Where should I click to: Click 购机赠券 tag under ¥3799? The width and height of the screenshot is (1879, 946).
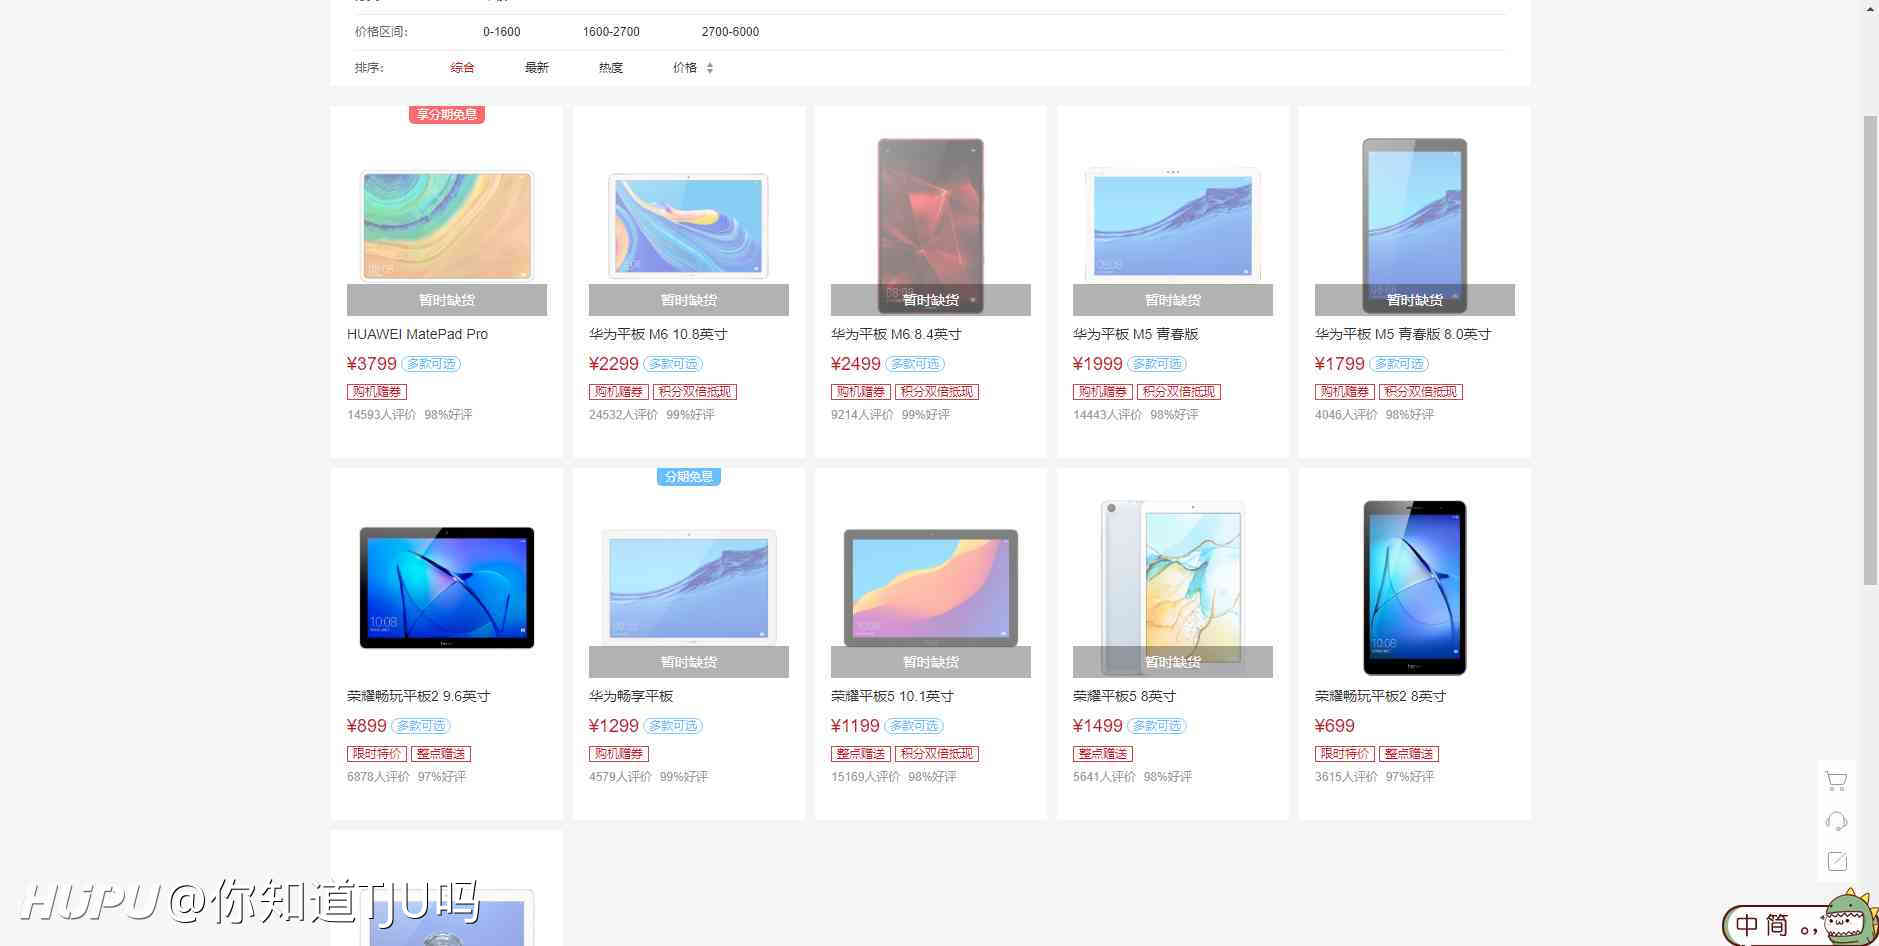(377, 392)
